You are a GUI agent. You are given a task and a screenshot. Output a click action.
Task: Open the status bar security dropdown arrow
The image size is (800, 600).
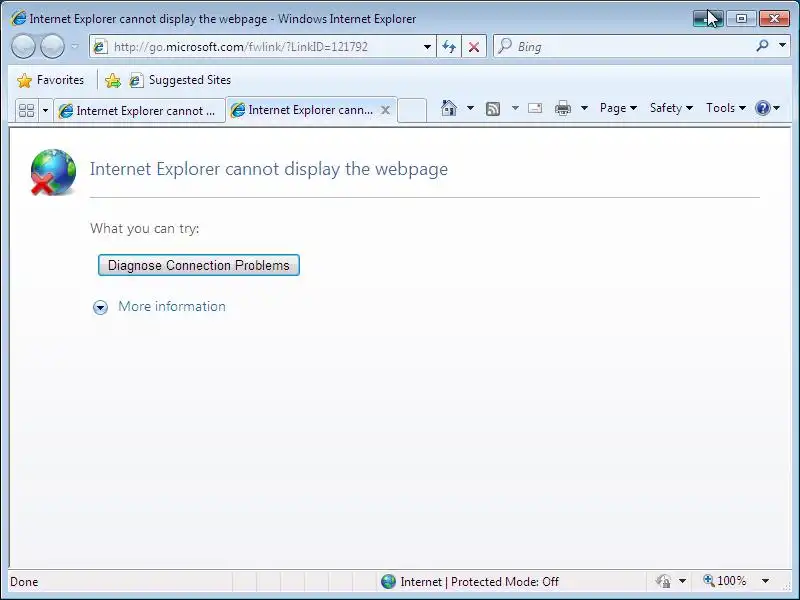682,581
